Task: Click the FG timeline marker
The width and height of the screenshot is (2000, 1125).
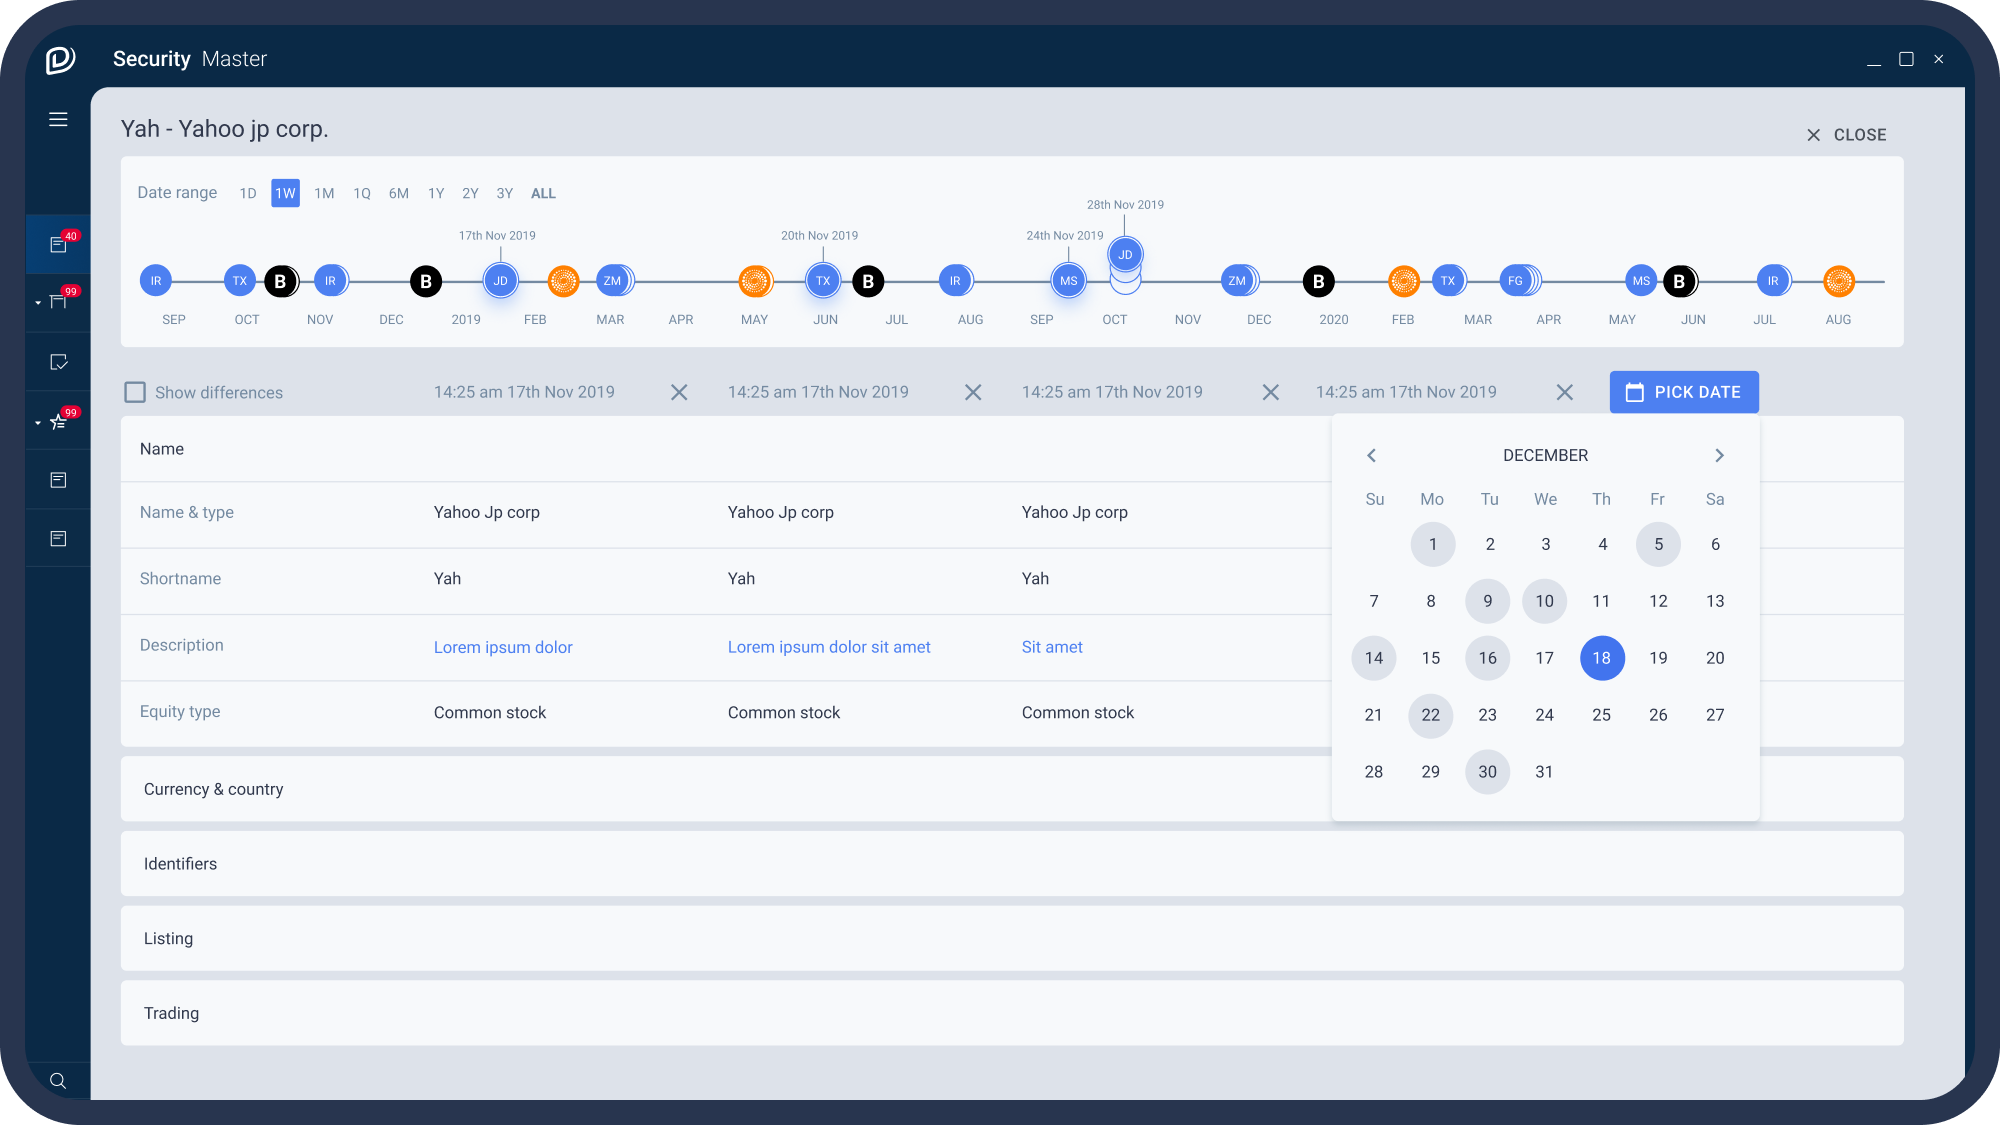Action: point(1516,281)
